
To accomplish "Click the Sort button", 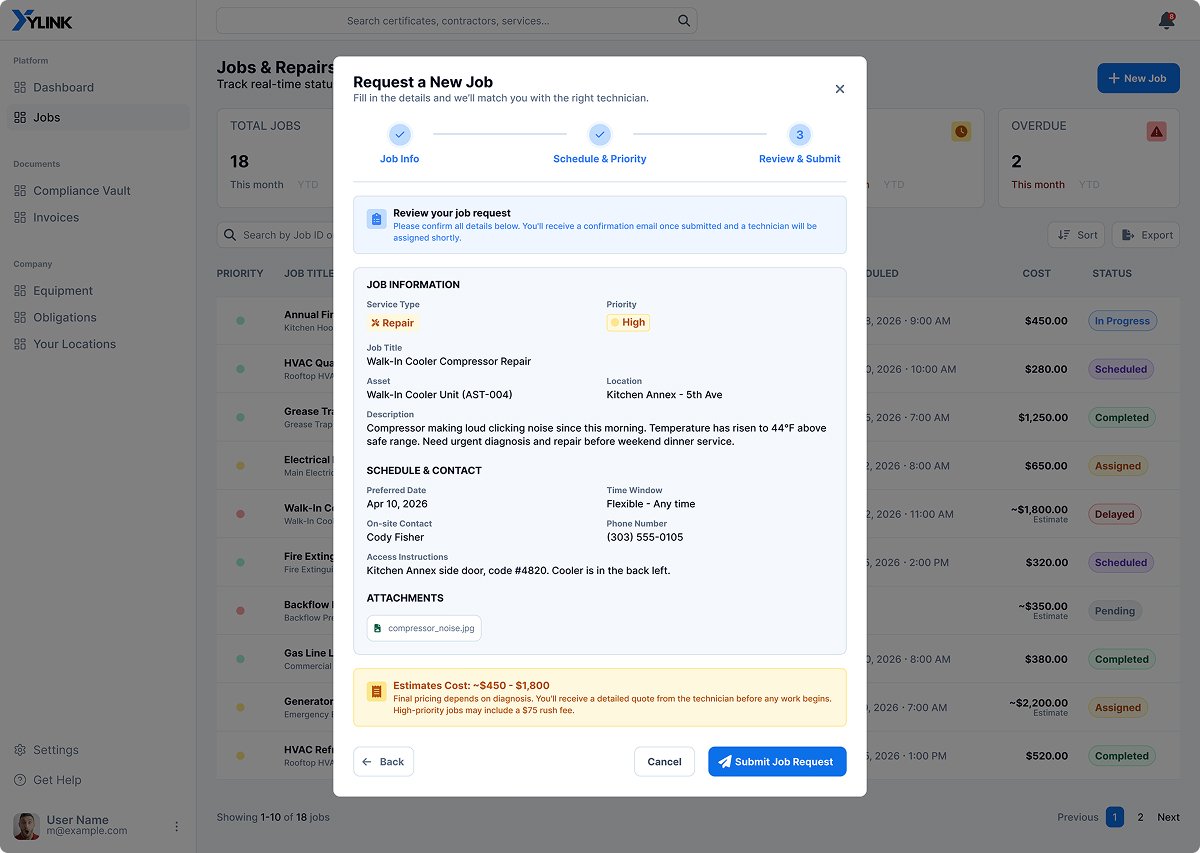I will (1077, 235).
